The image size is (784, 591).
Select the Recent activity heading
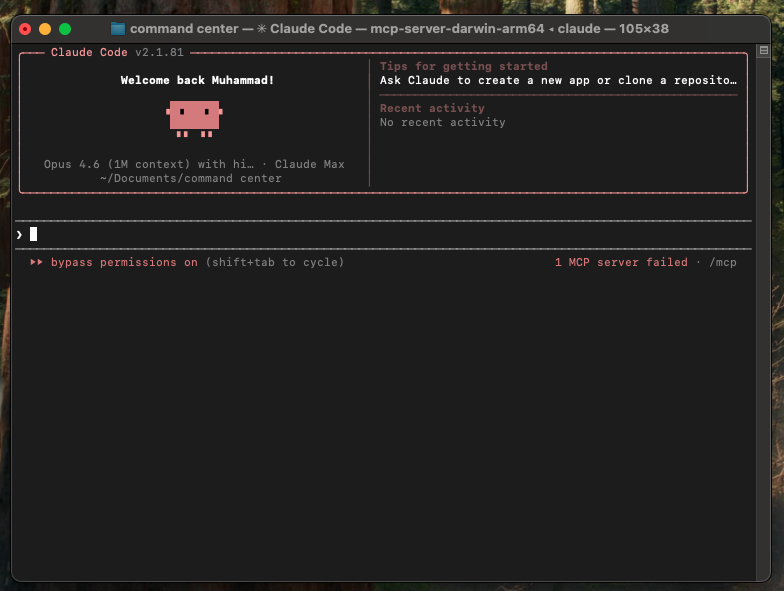432,108
